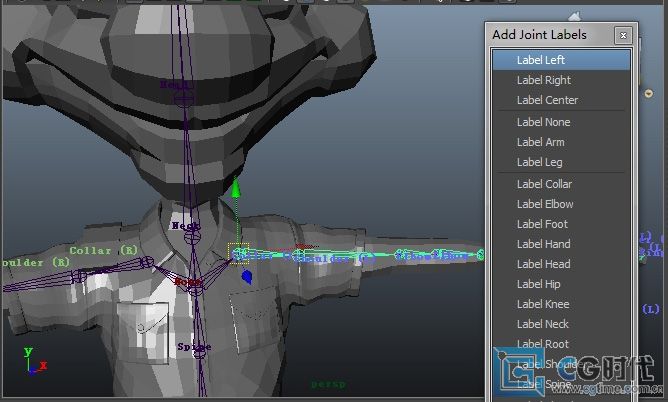This screenshot has width=668, height=402.
Task: Select the Label Center entry
Action: coord(561,100)
